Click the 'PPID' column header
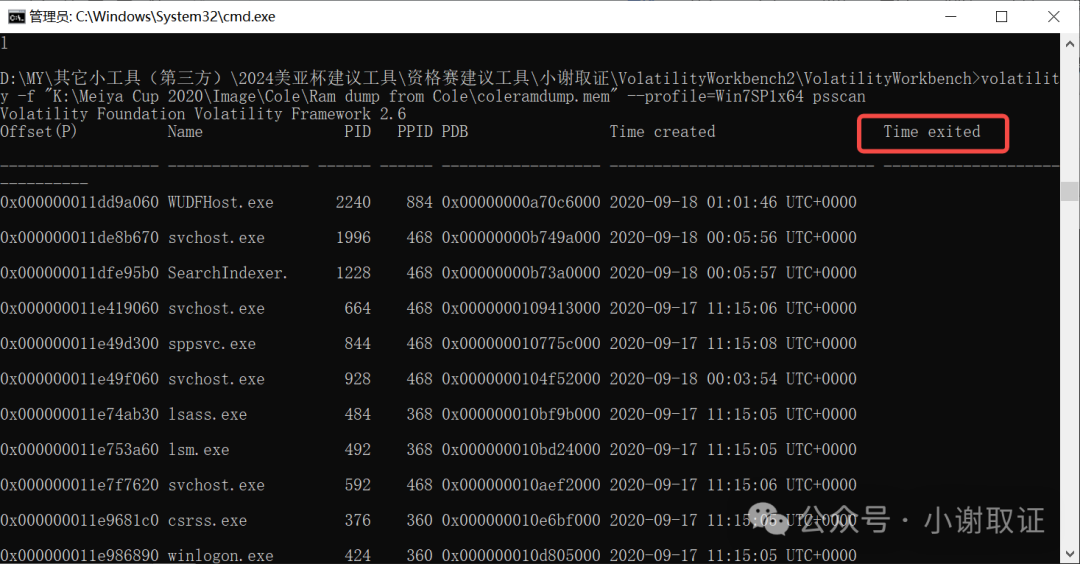 pos(415,132)
